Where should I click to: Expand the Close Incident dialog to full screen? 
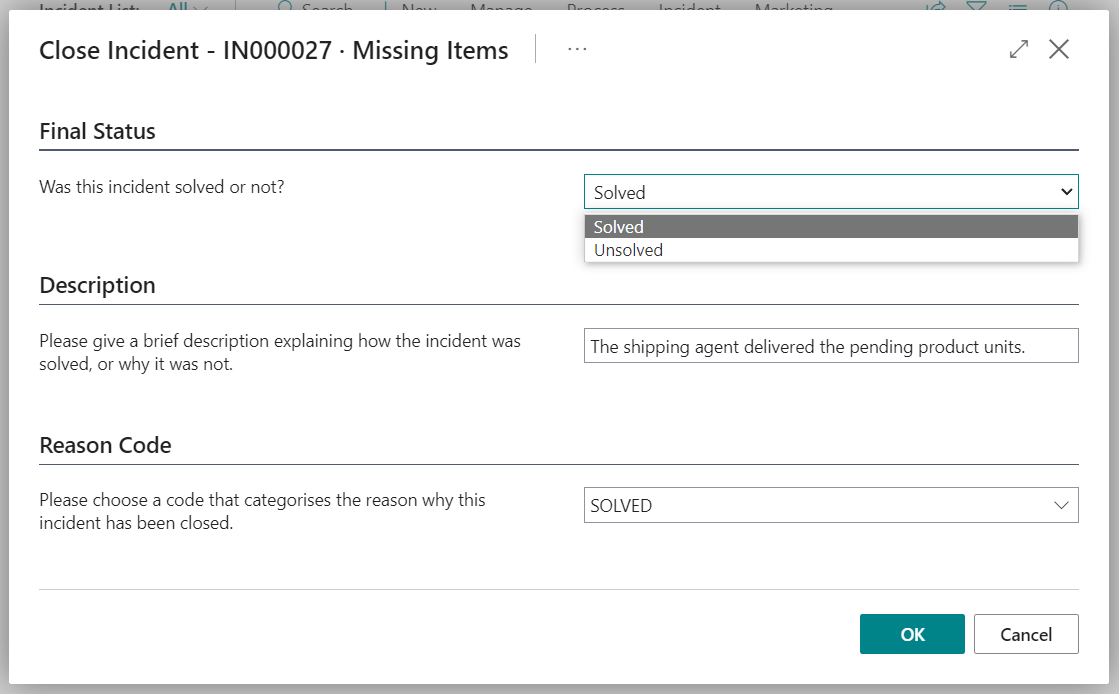pyautogui.click(x=1018, y=48)
